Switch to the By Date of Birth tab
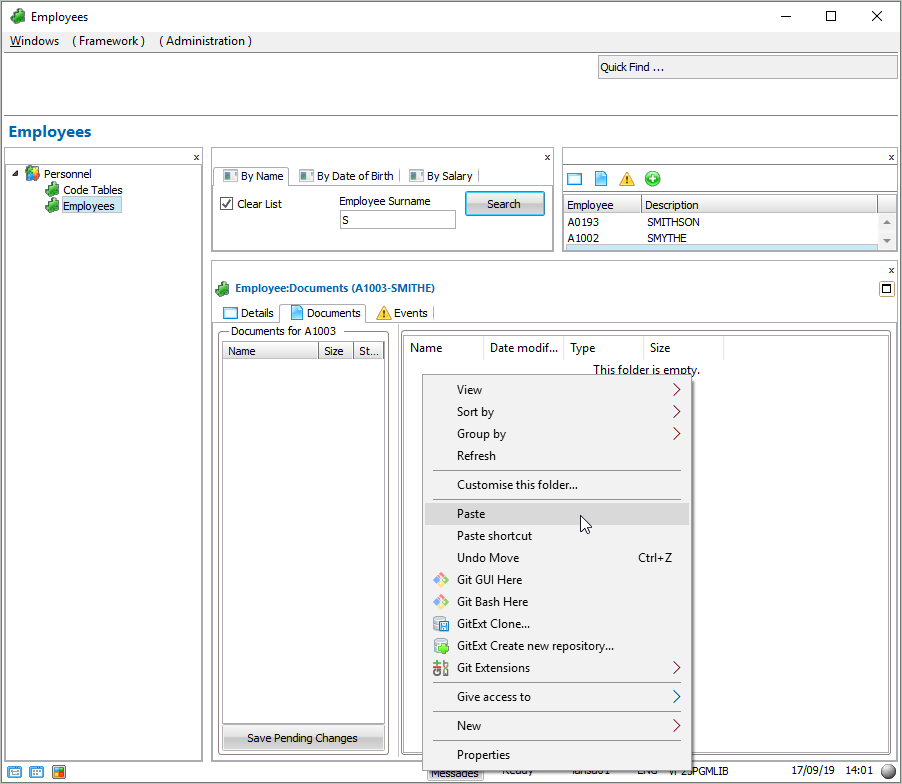The width and height of the screenshot is (902, 784). tap(347, 176)
